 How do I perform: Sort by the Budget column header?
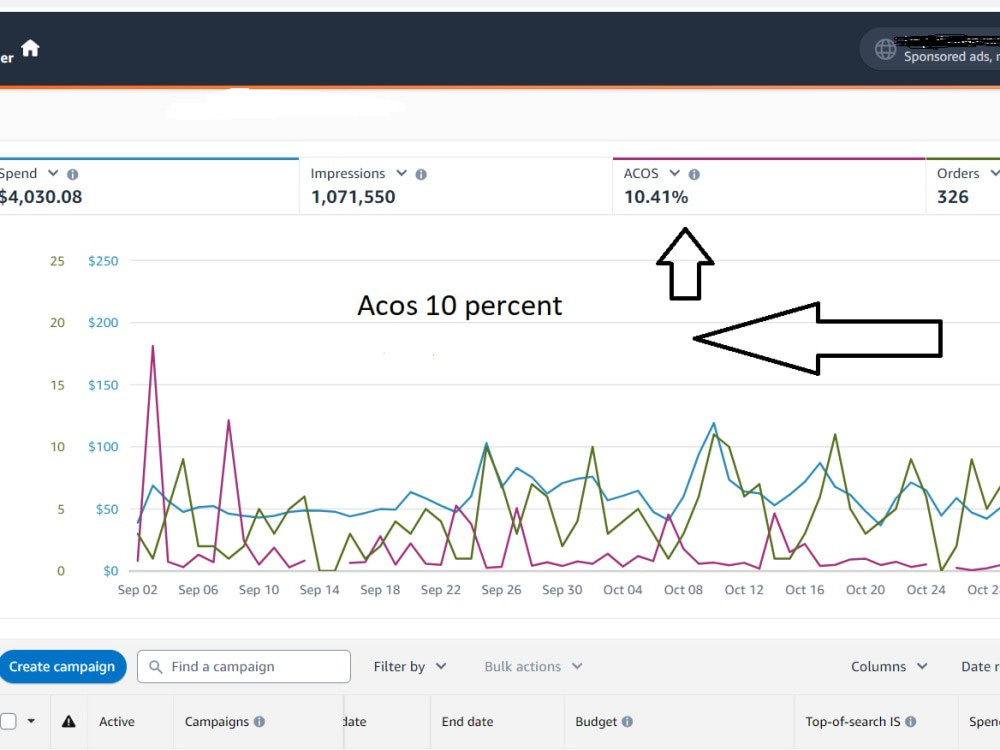tap(596, 721)
